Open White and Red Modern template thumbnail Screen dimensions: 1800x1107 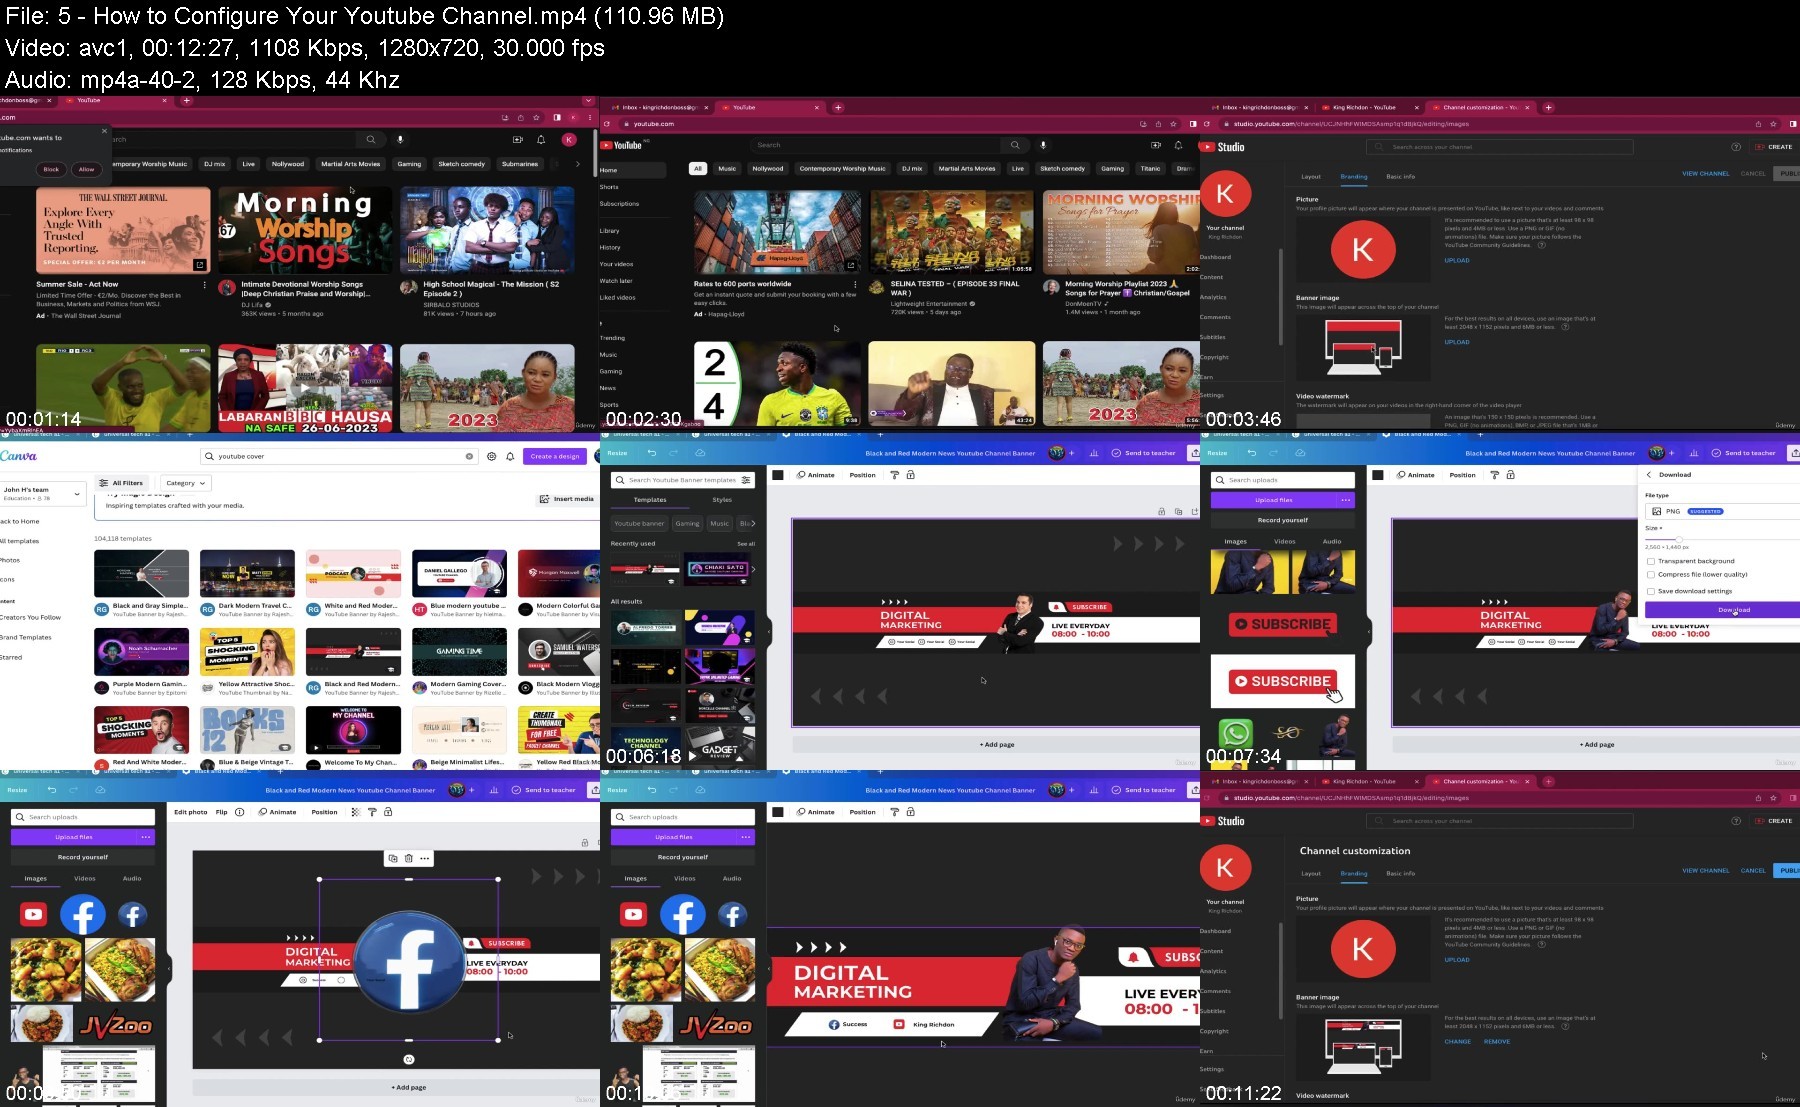(x=354, y=574)
